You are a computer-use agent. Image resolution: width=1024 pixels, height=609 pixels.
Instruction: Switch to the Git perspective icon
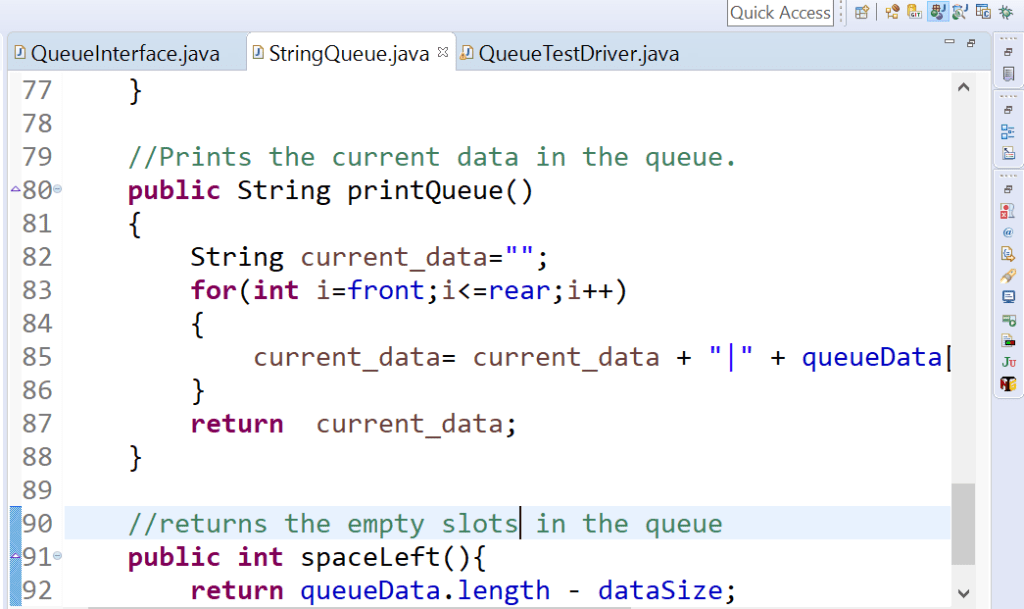click(915, 12)
